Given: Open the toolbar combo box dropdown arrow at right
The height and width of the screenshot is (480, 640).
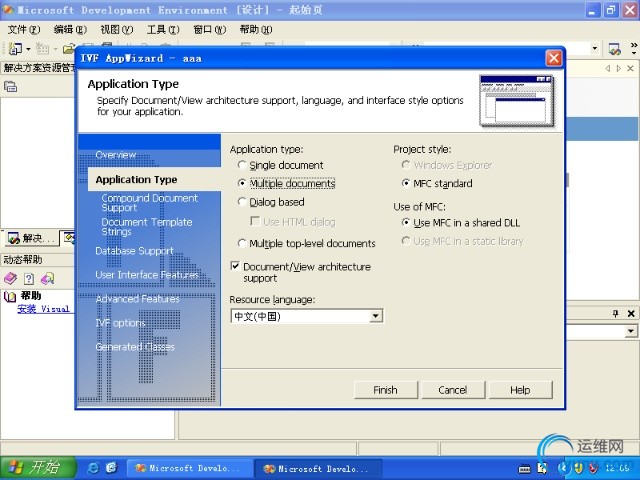Looking at the screenshot, I should coord(595,49).
